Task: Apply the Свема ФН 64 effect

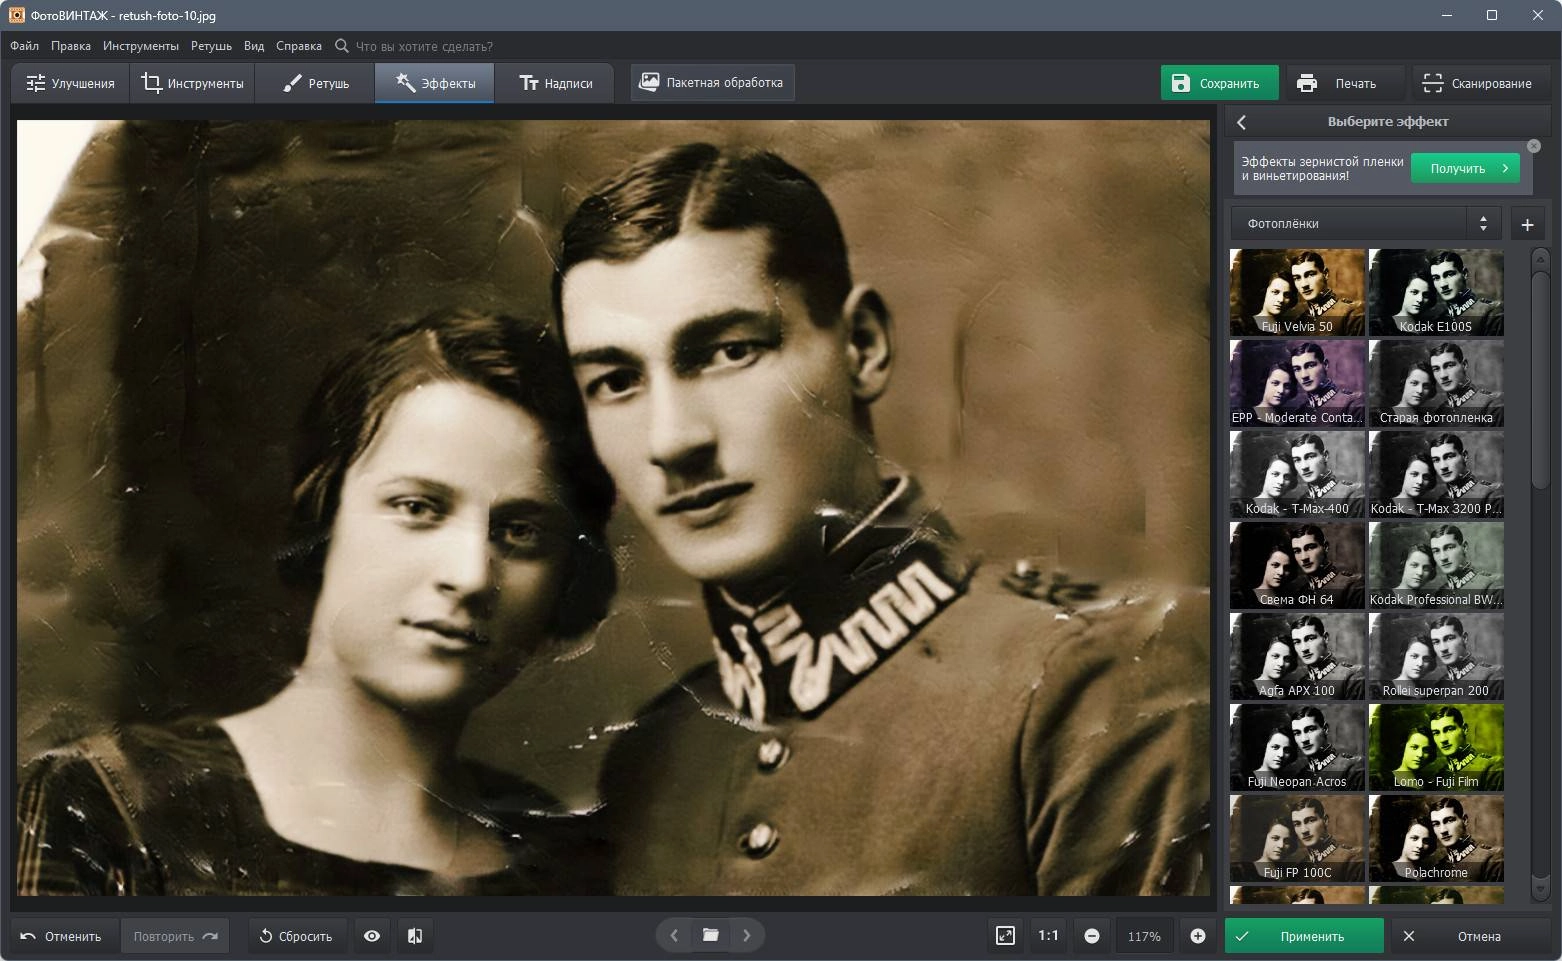Action: pyautogui.click(x=1297, y=565)
